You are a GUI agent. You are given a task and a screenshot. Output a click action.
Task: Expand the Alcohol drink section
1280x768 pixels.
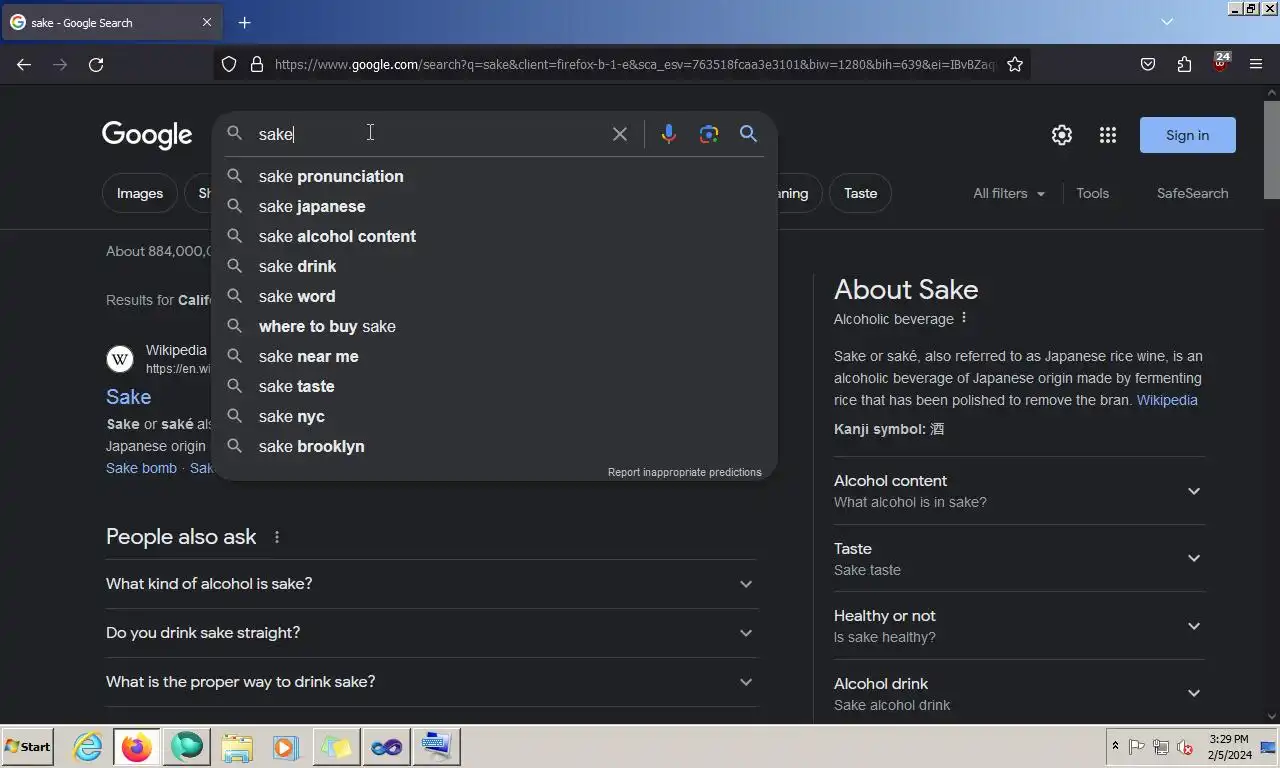pos(1019,694)
